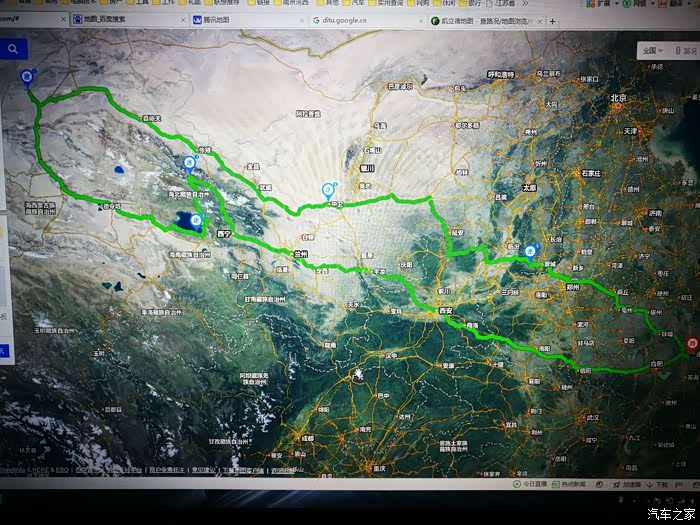The height and width of the screenshot is (525, 700).
Task: Click the 中卫 city label
Action: pyautogui.click(x=338, y=204)
